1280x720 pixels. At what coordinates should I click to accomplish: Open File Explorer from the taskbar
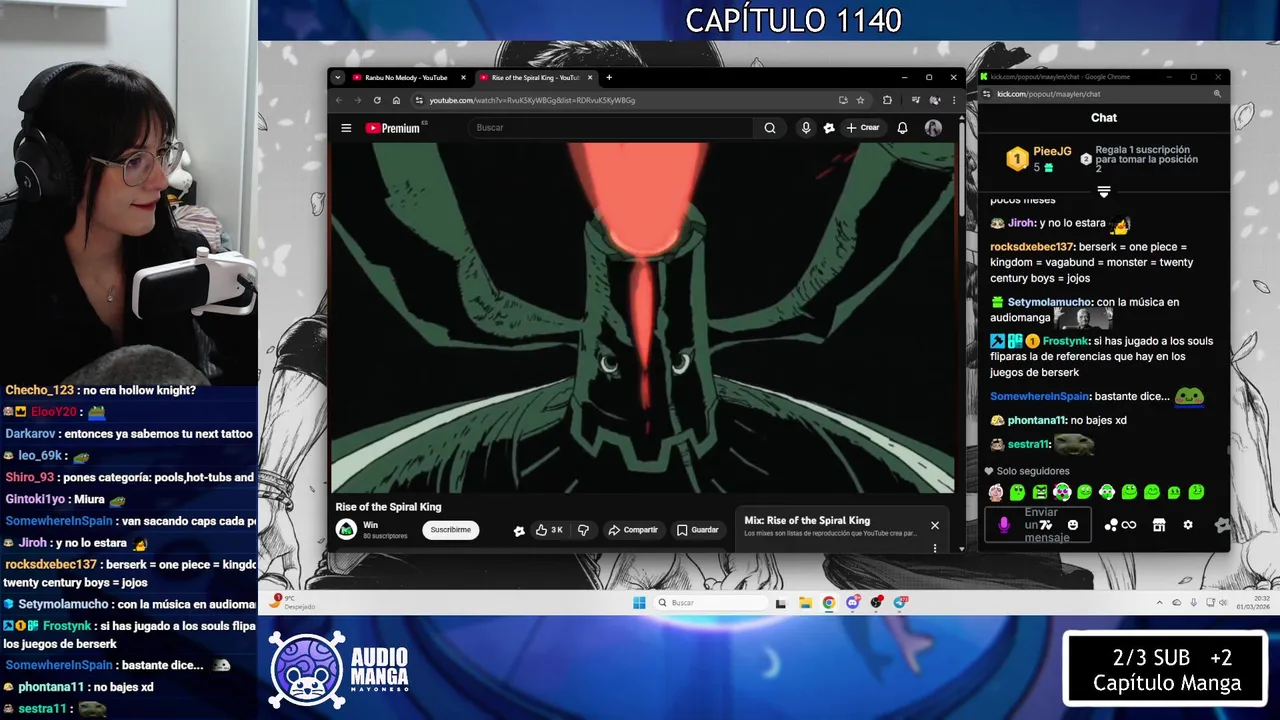[805, 603]
